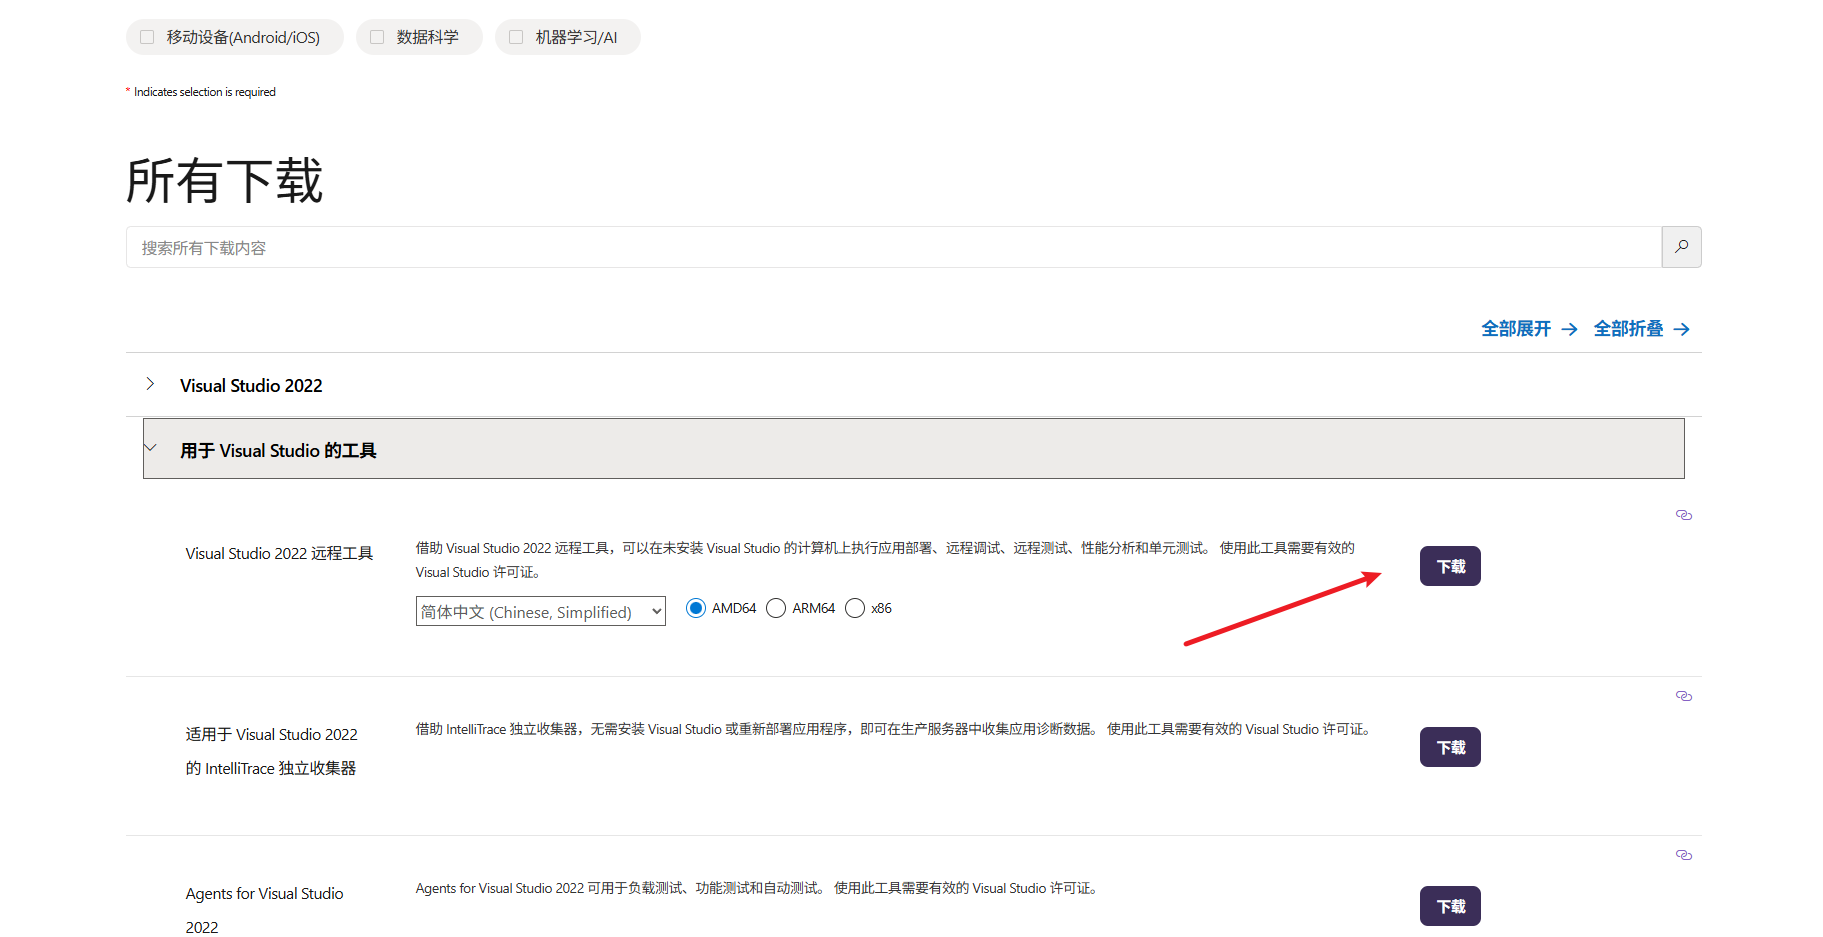Click the 所有下载 heading text
This screenshot has width=1823, height=937.
tap(224, 181)
